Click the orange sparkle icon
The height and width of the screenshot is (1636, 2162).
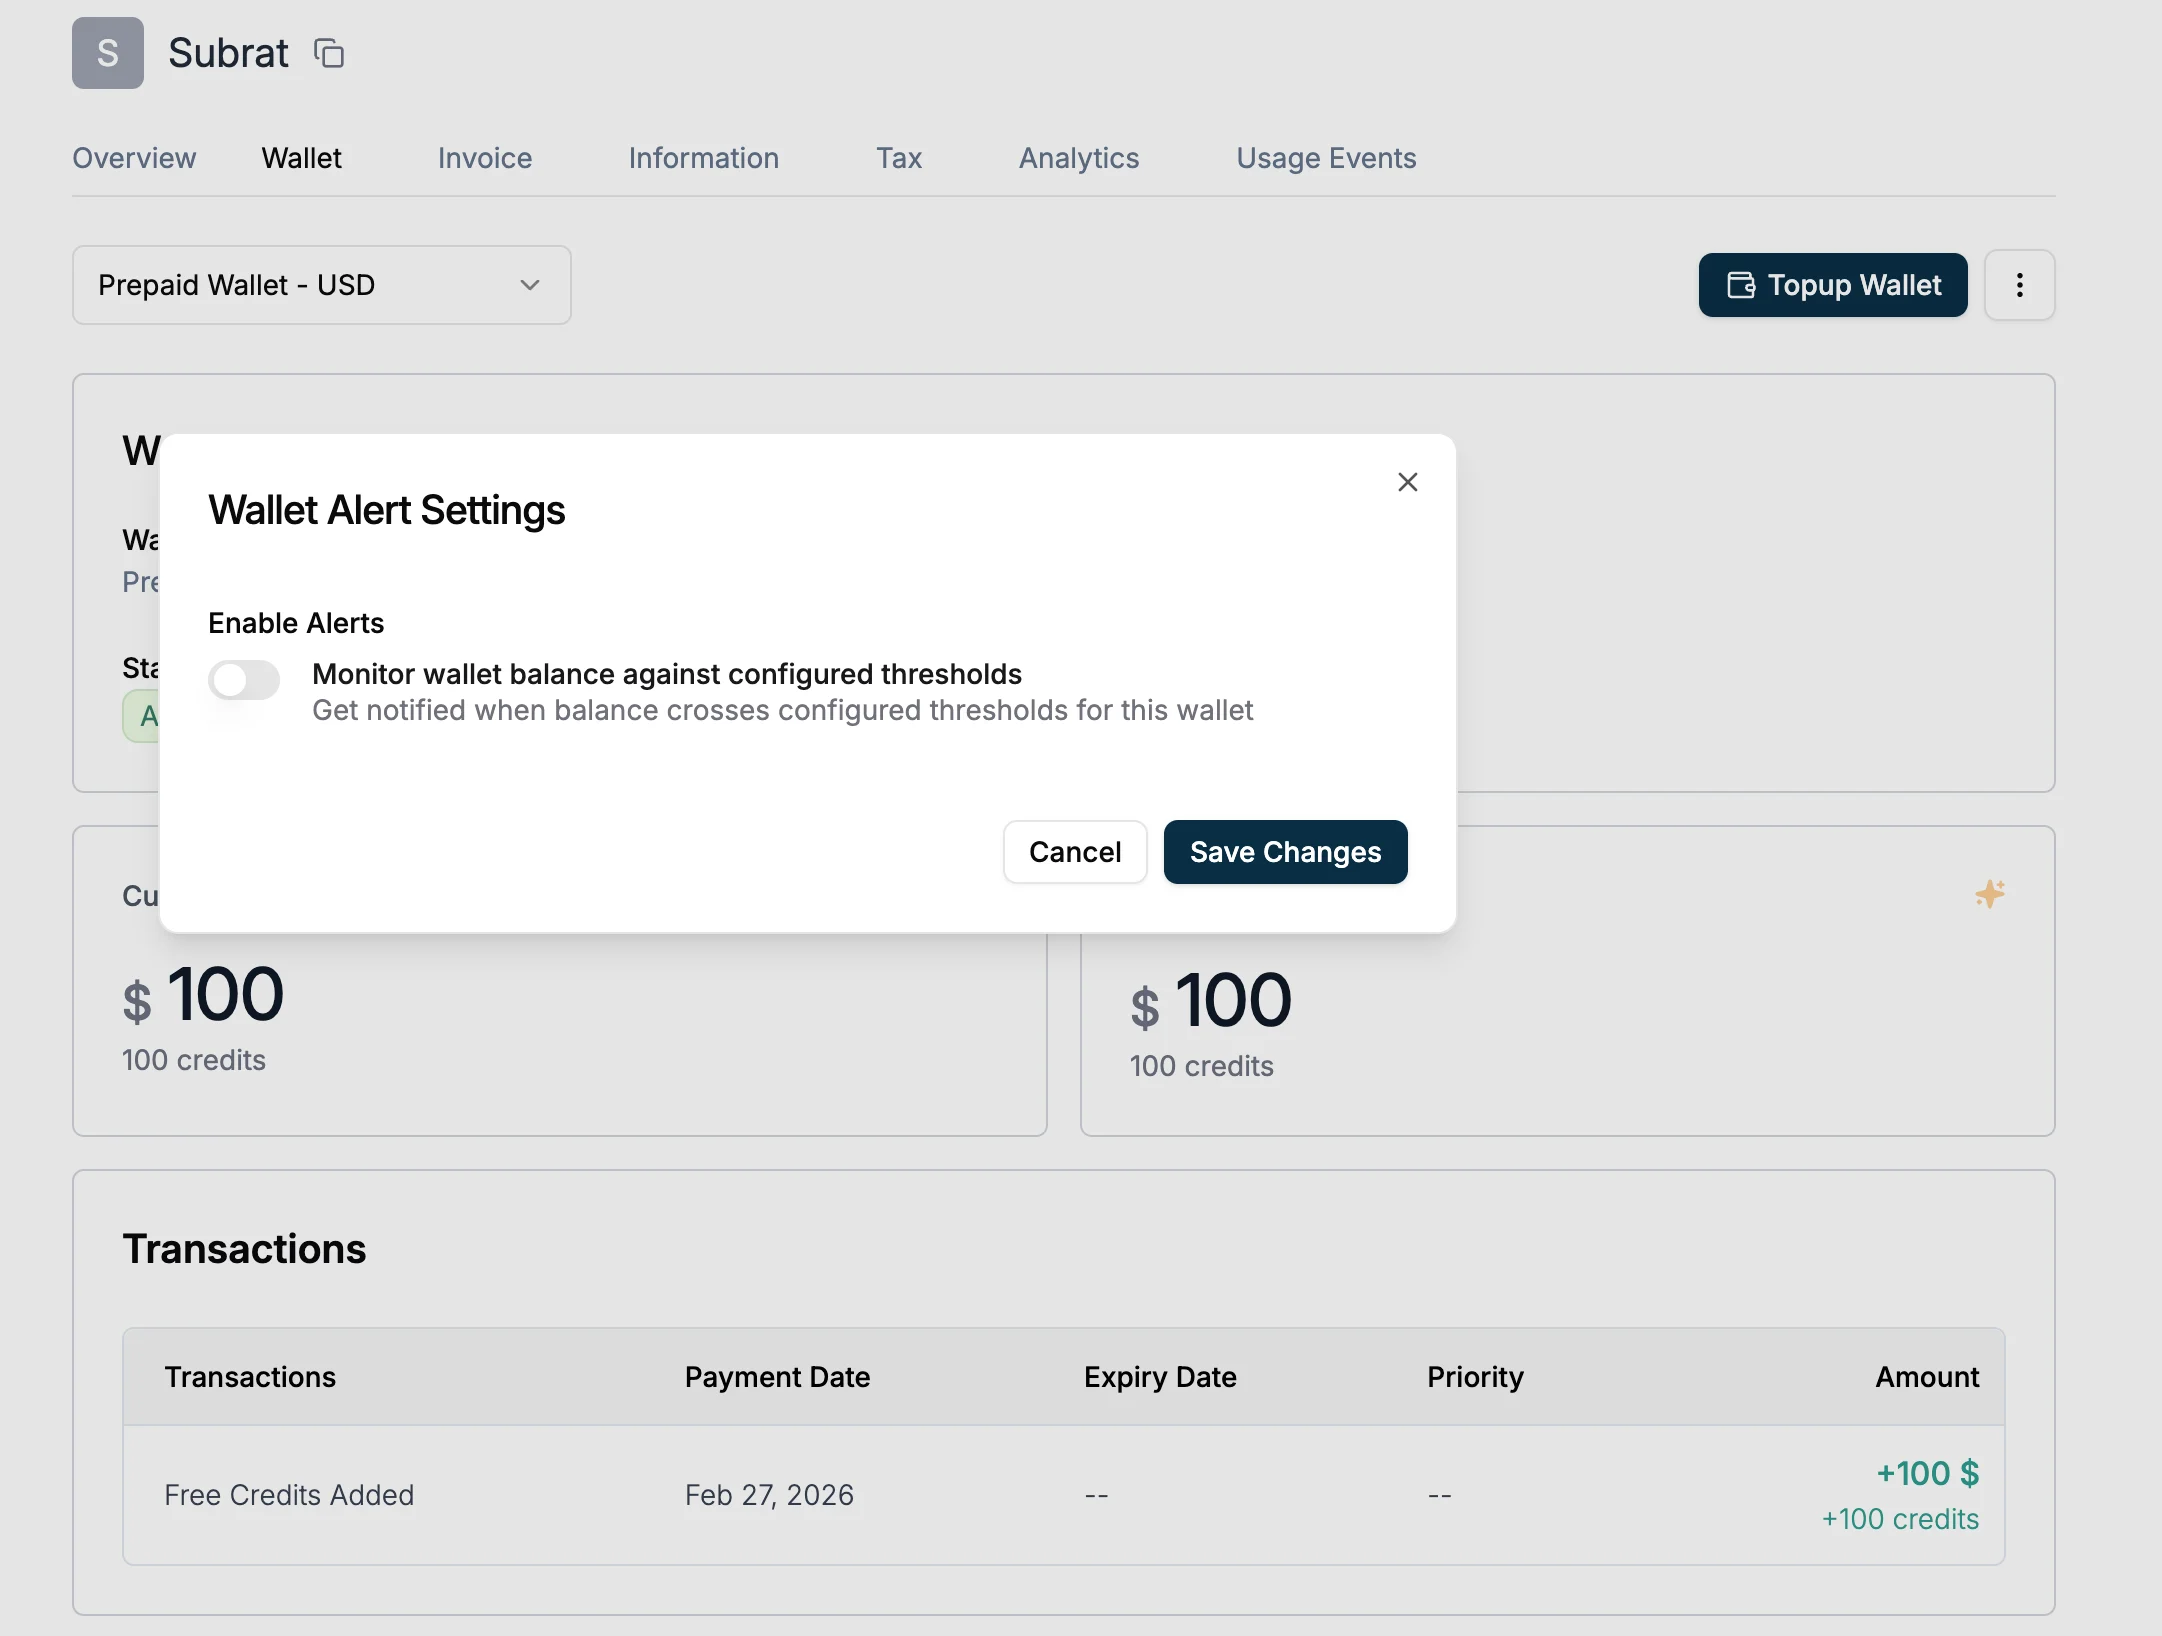click(x=1989, y=893)
